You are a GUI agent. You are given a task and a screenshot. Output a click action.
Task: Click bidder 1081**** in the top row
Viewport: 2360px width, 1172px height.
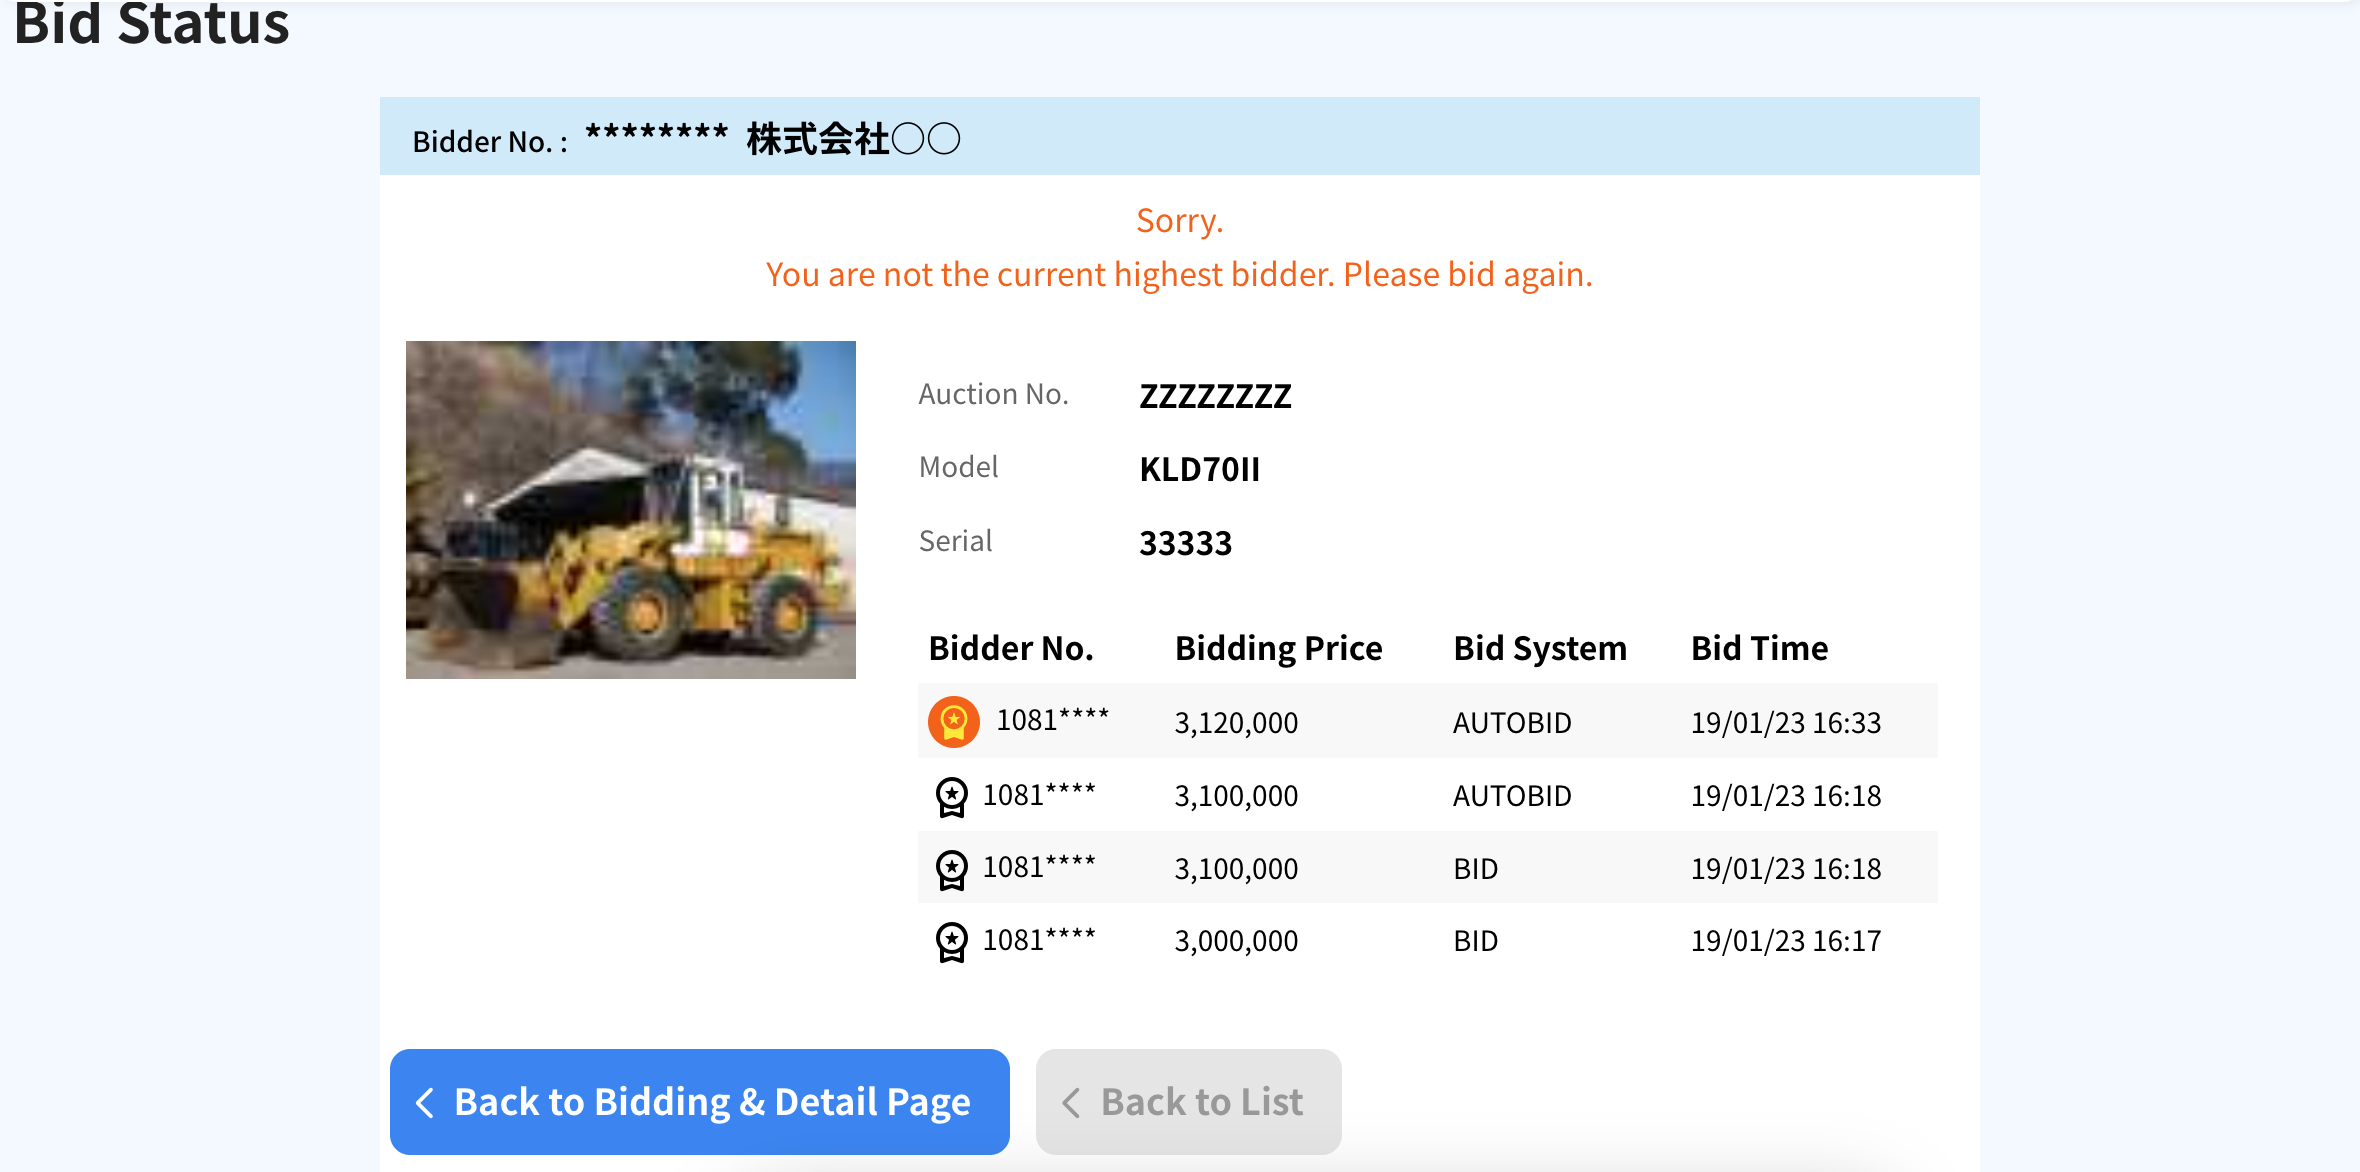tap(1052, 720)
